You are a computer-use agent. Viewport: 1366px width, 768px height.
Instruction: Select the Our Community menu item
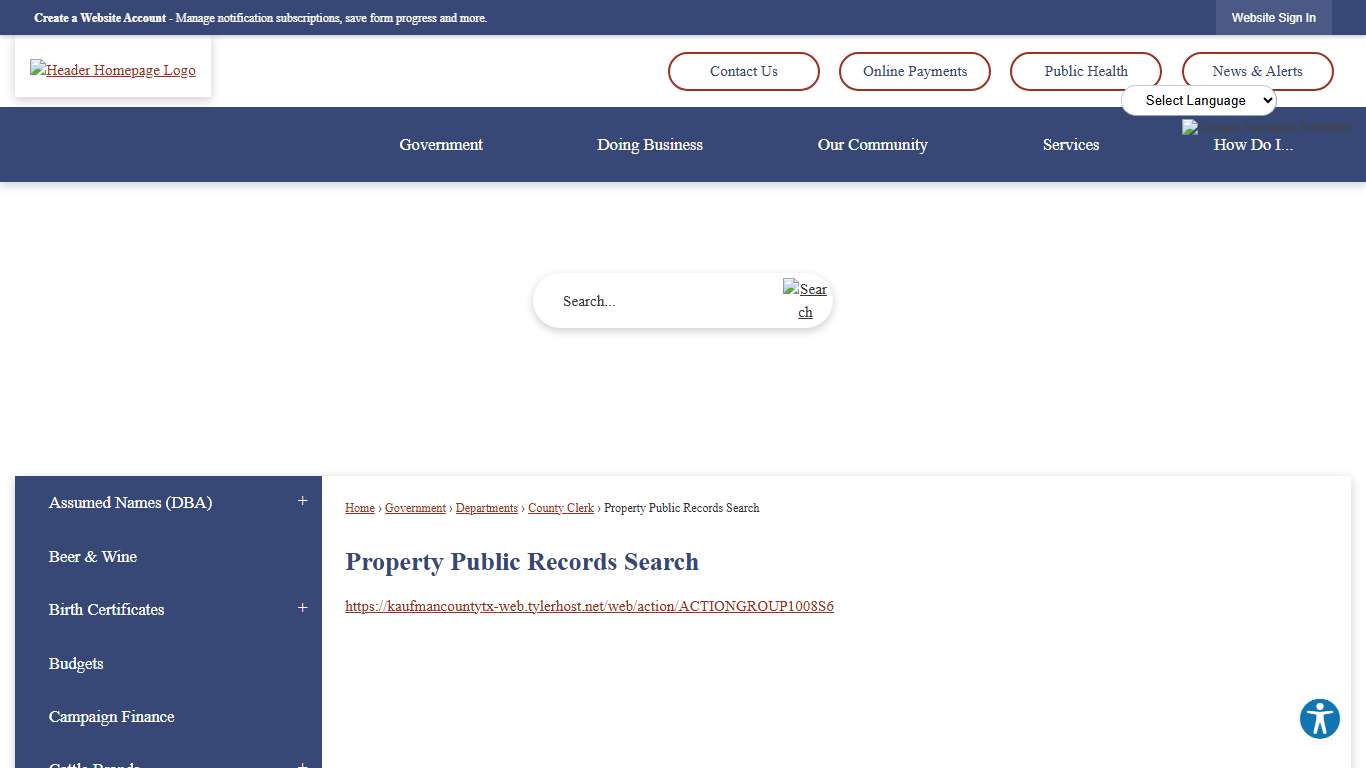pyautogui.click(x=872, y=145)
